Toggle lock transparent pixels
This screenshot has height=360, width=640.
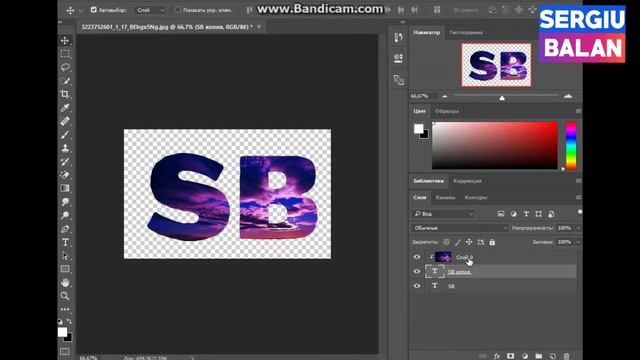pyautogui.click(x=447, y=242)
